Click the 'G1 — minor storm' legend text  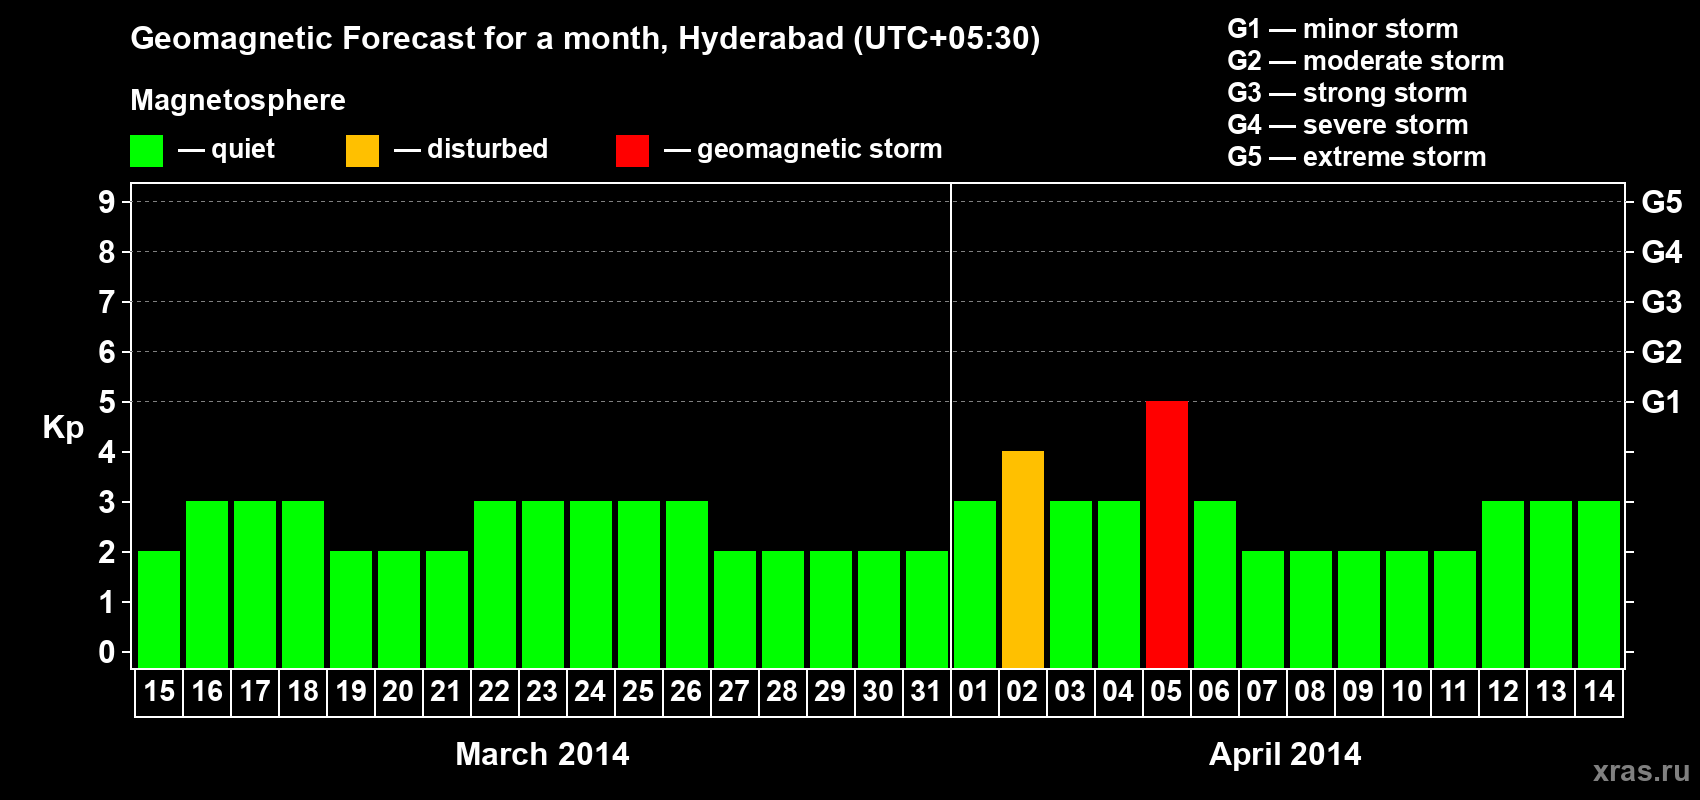point(1343,29)
